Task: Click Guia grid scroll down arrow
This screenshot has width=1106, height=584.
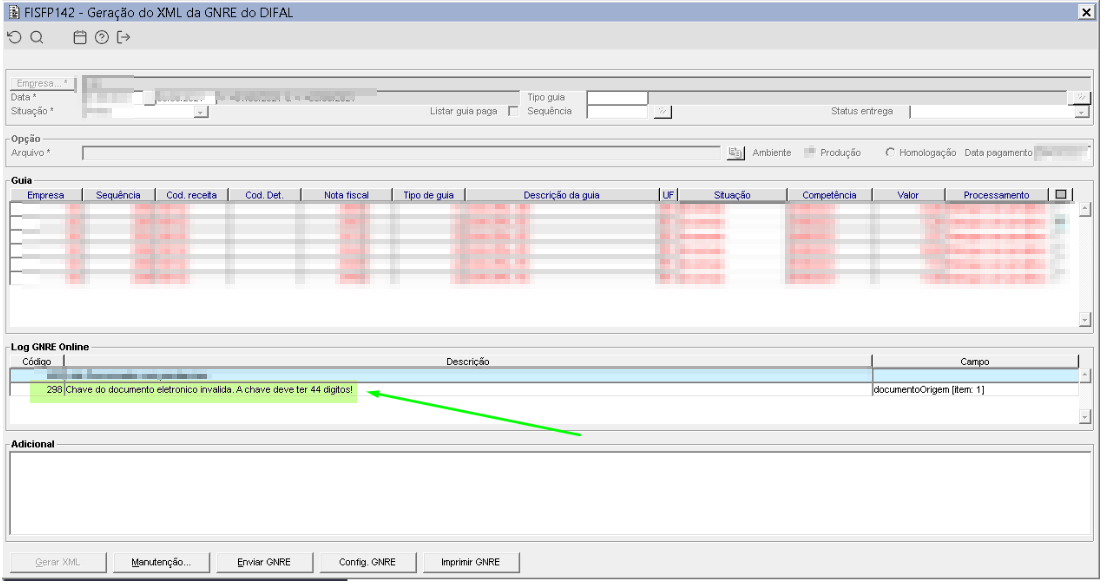Action: 1085,320
